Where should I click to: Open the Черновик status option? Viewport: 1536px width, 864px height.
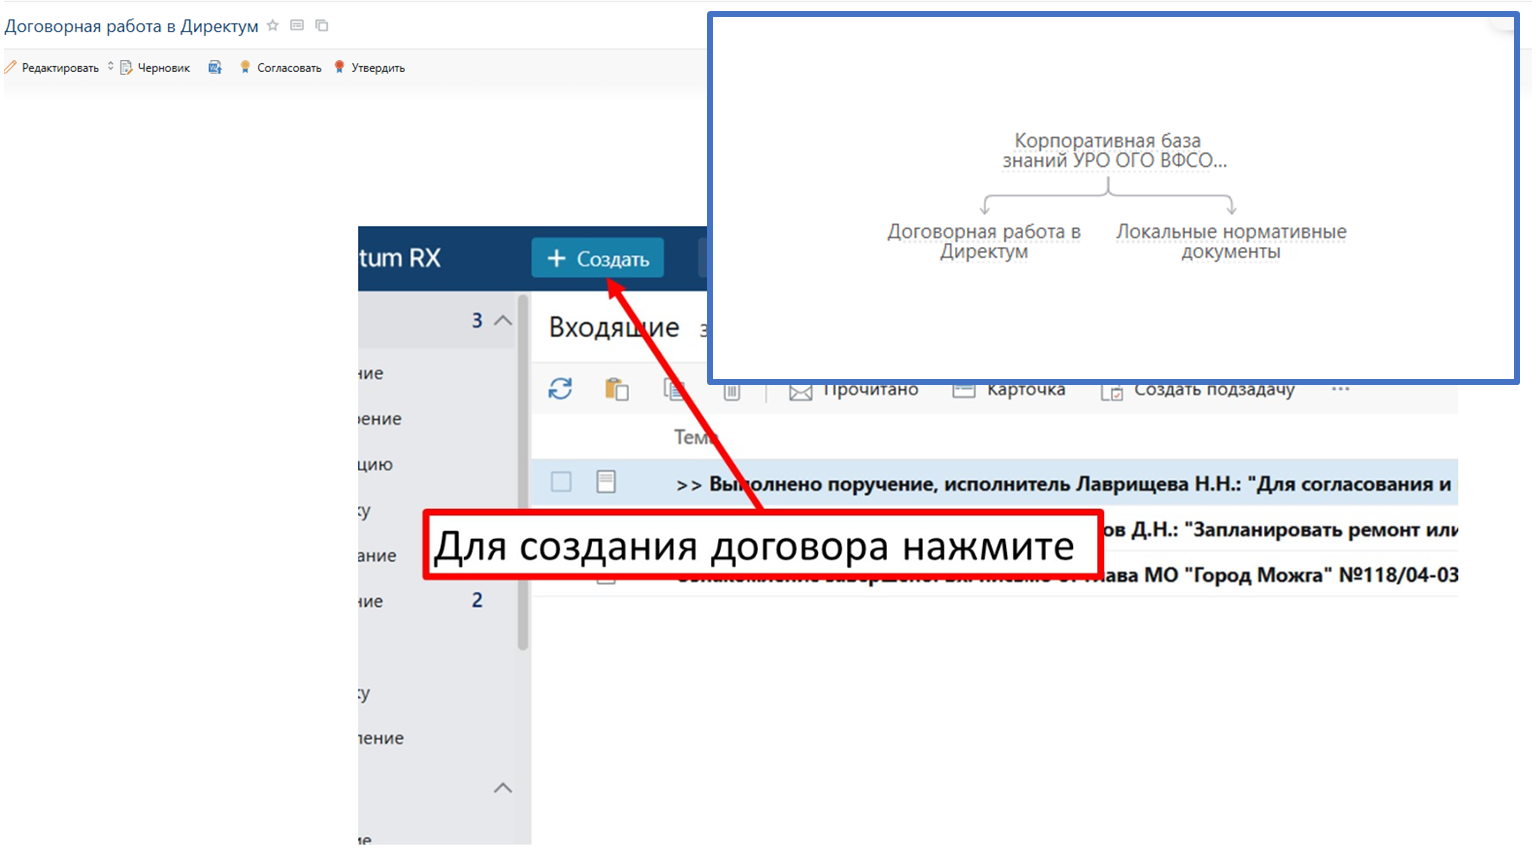pyautogui.click(x=155, y=68)
